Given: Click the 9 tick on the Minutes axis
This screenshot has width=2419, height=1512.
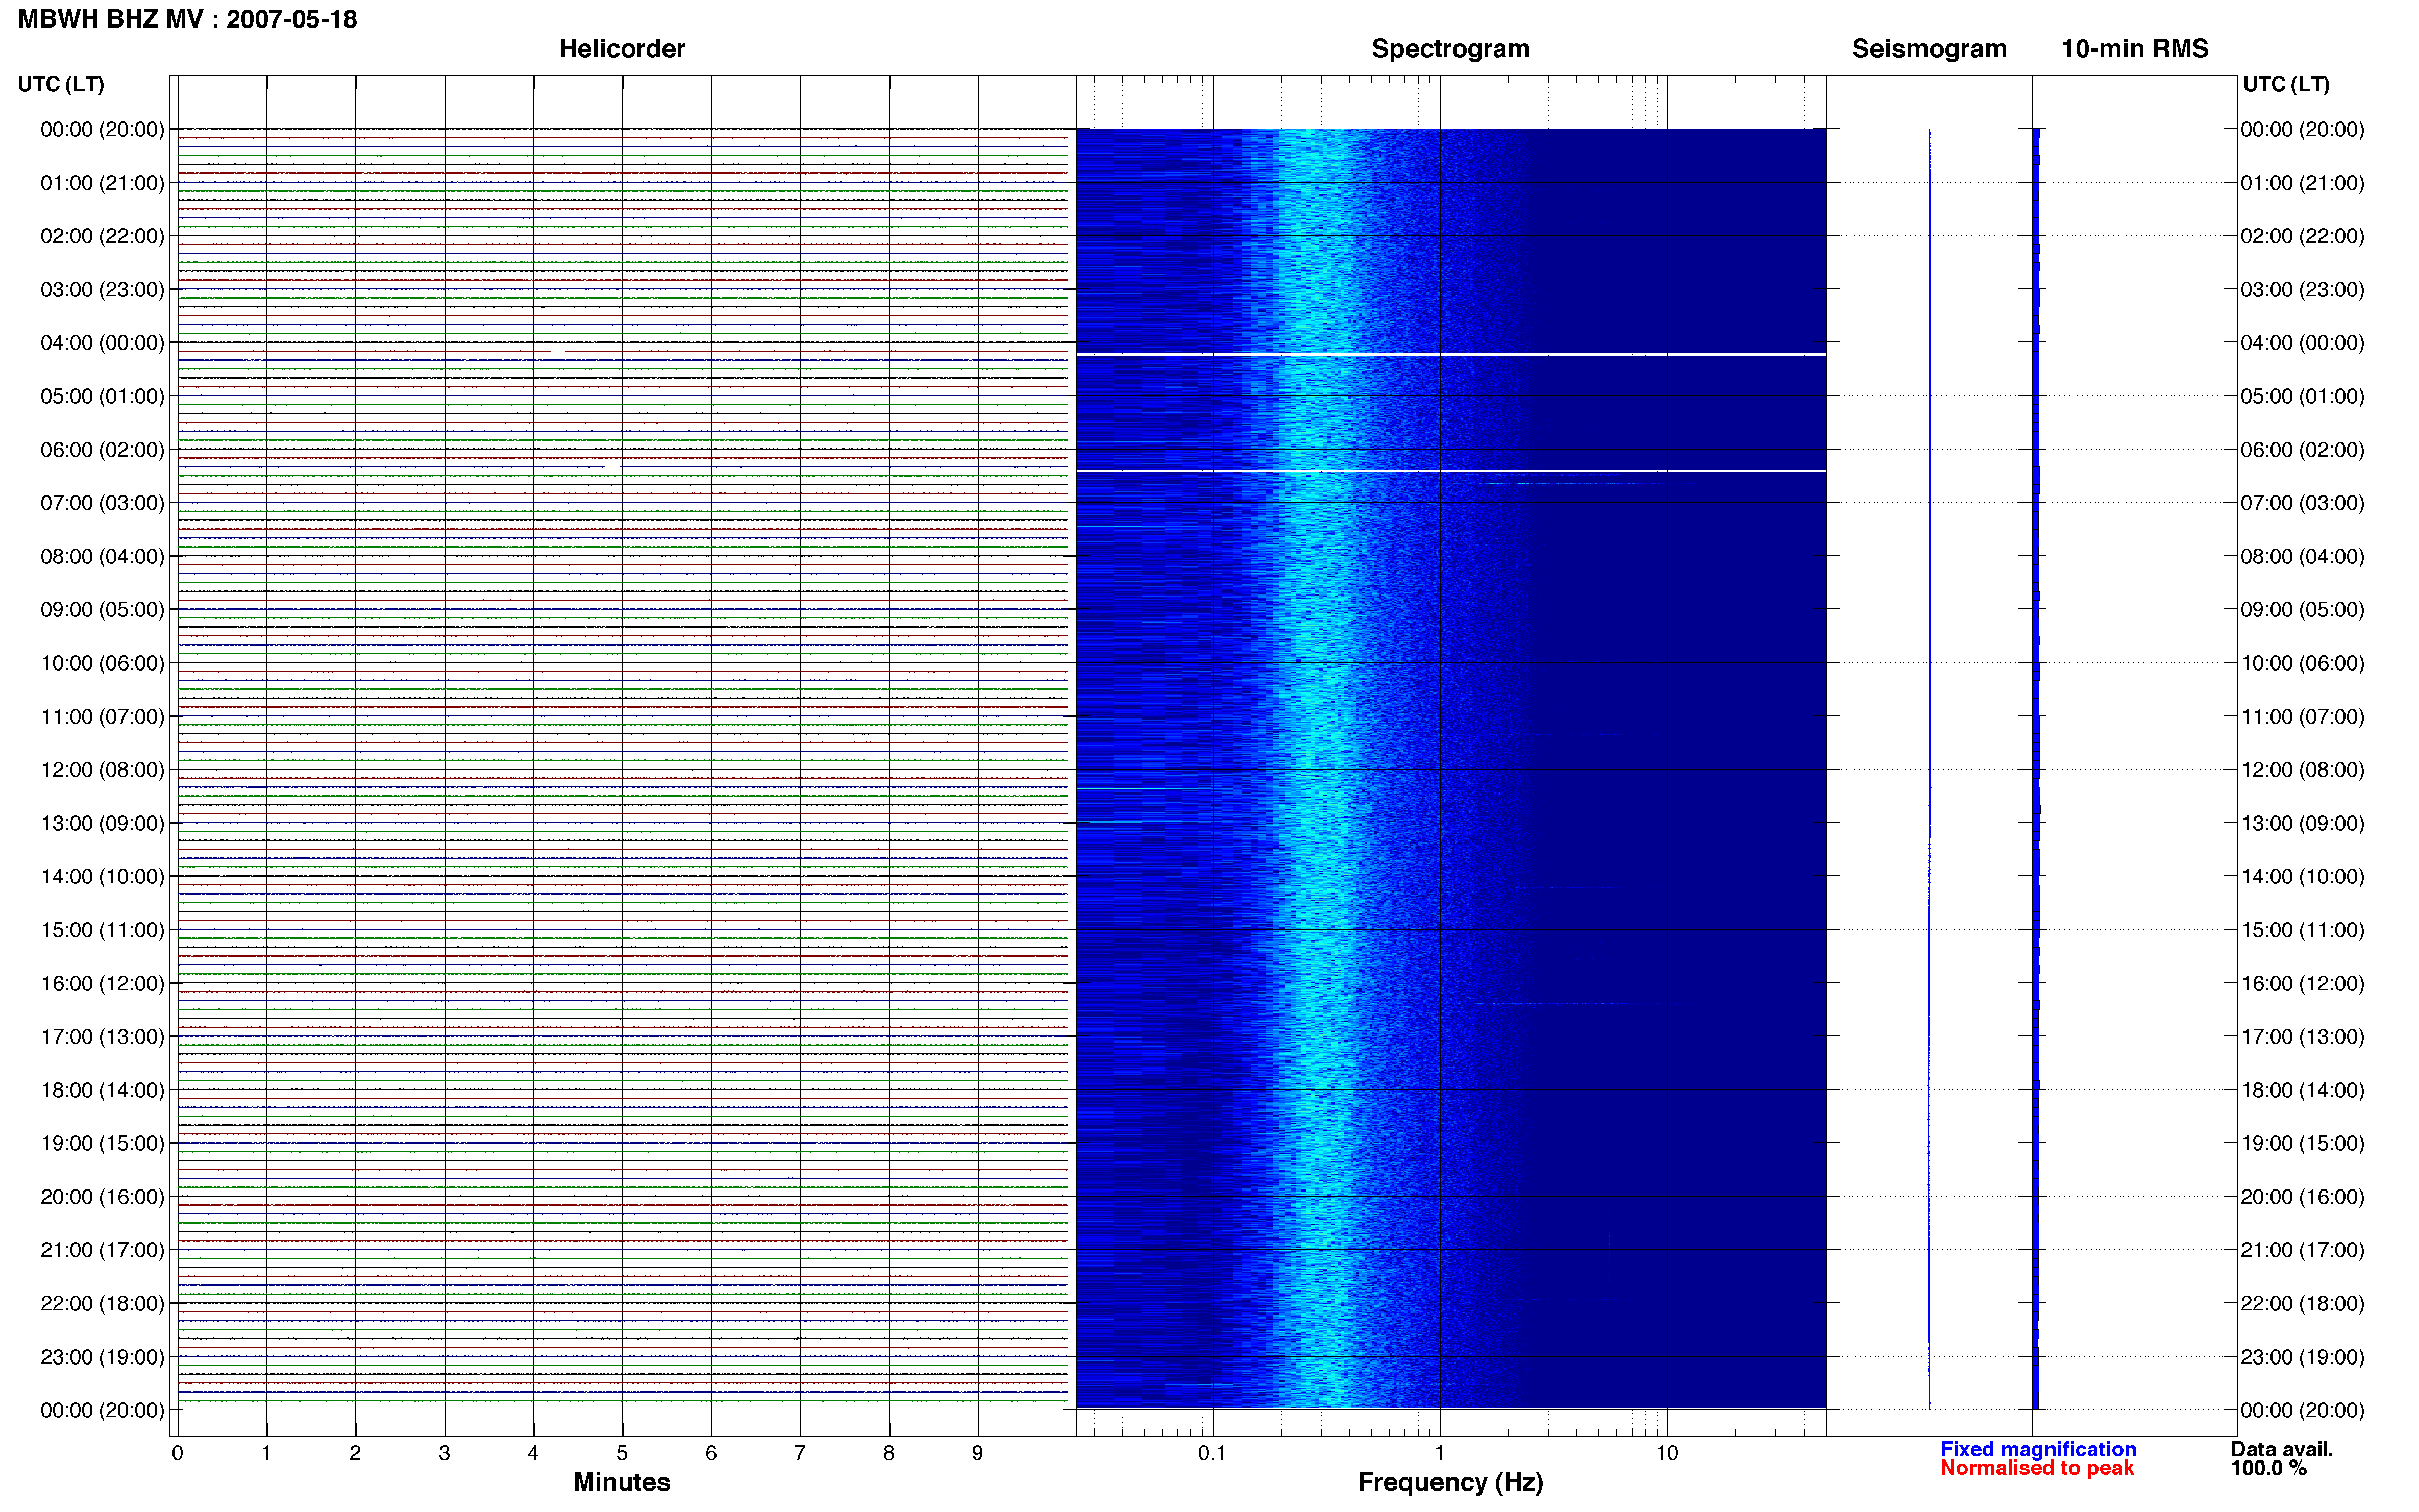Looking at the screenshot, I should click(978, 1453).
